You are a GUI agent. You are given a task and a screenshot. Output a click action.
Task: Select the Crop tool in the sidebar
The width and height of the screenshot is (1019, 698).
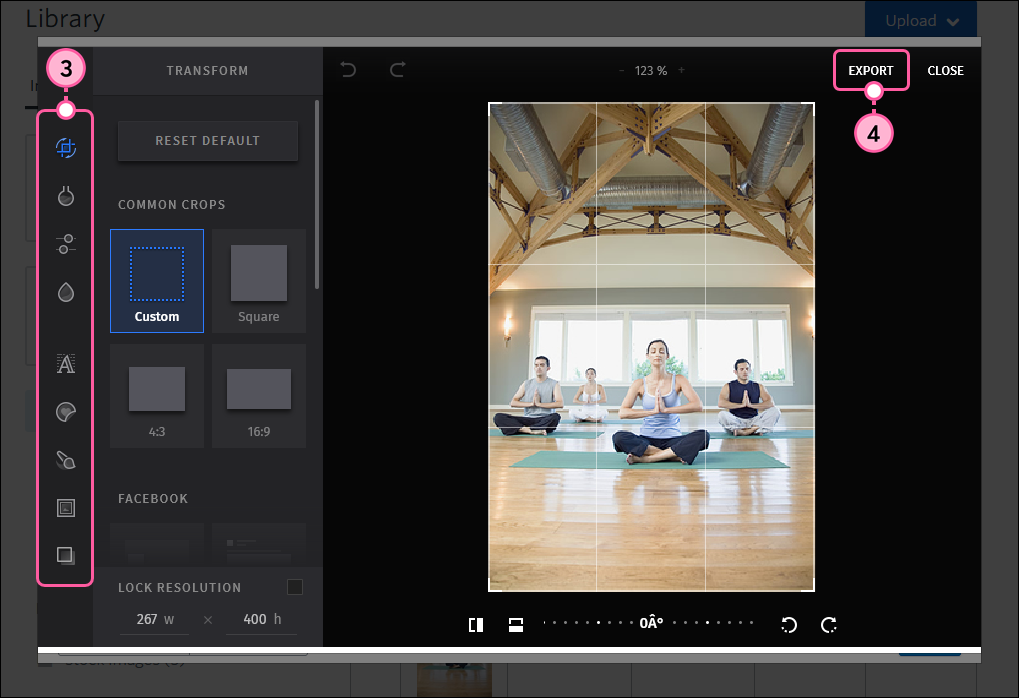[64, 147]
